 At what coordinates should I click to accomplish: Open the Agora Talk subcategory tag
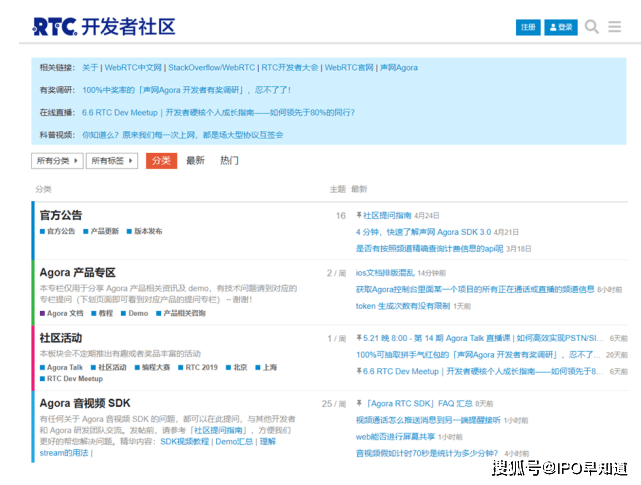[61, 367]
